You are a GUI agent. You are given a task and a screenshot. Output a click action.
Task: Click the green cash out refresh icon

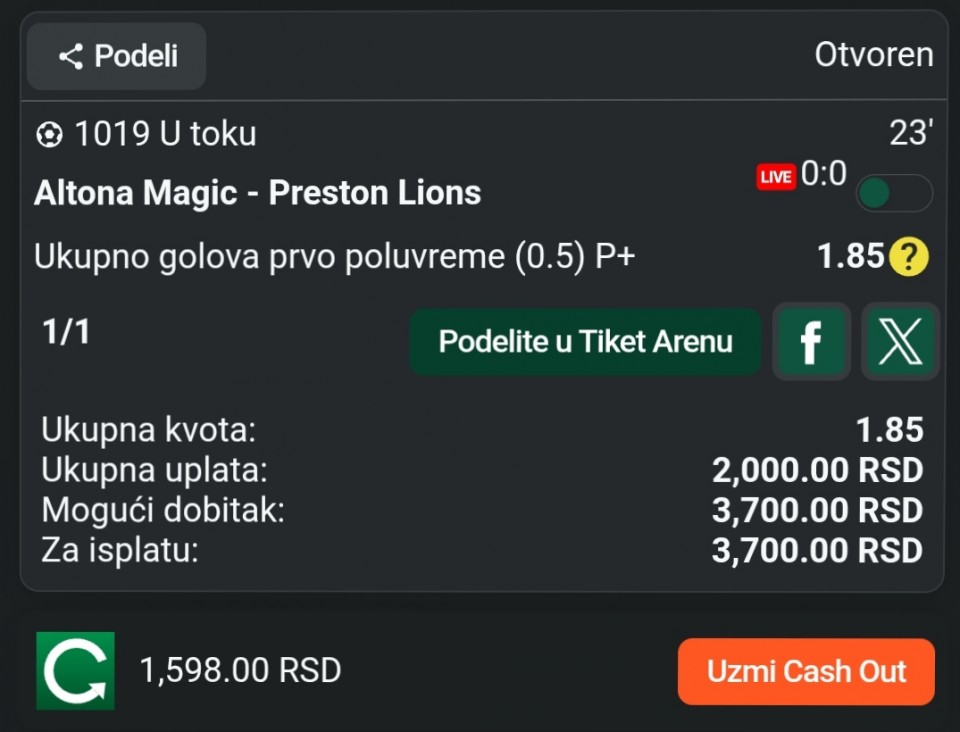[75, 671]
